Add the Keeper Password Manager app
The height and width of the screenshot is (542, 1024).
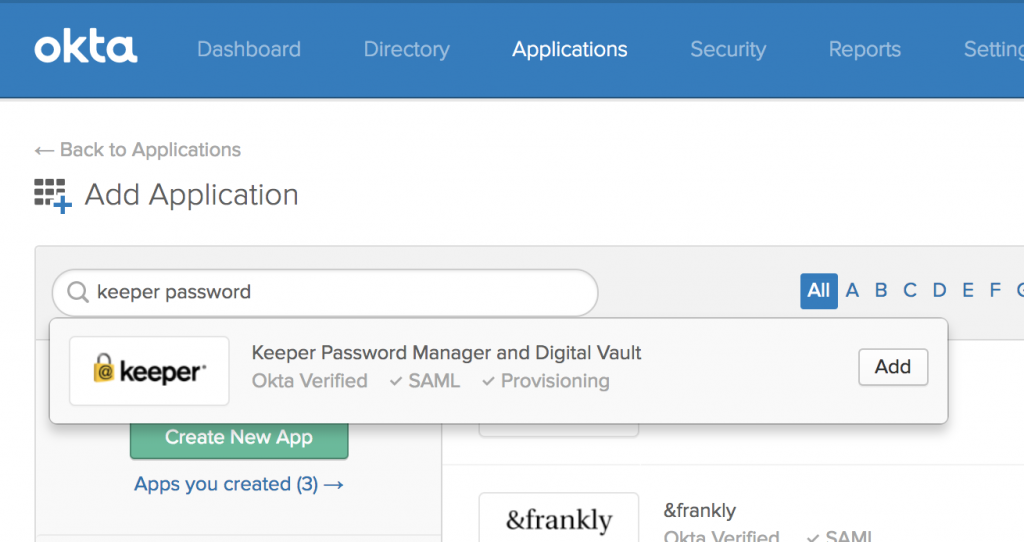point(893,367)
